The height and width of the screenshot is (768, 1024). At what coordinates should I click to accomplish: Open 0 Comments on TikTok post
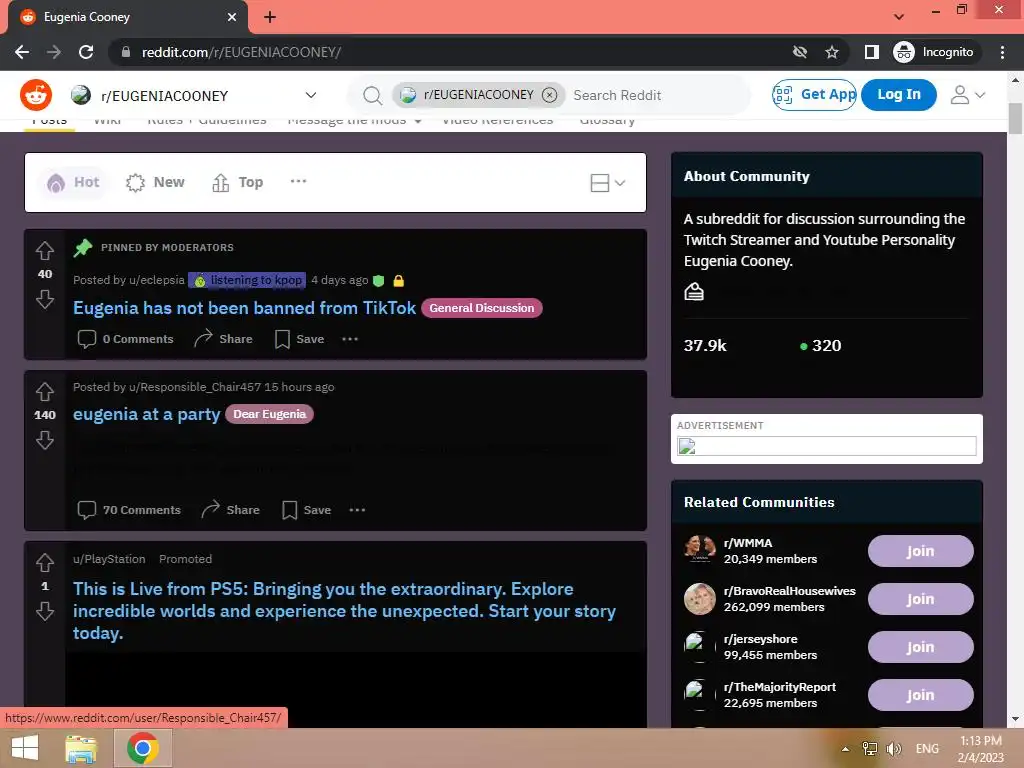[x=125, y=339]
